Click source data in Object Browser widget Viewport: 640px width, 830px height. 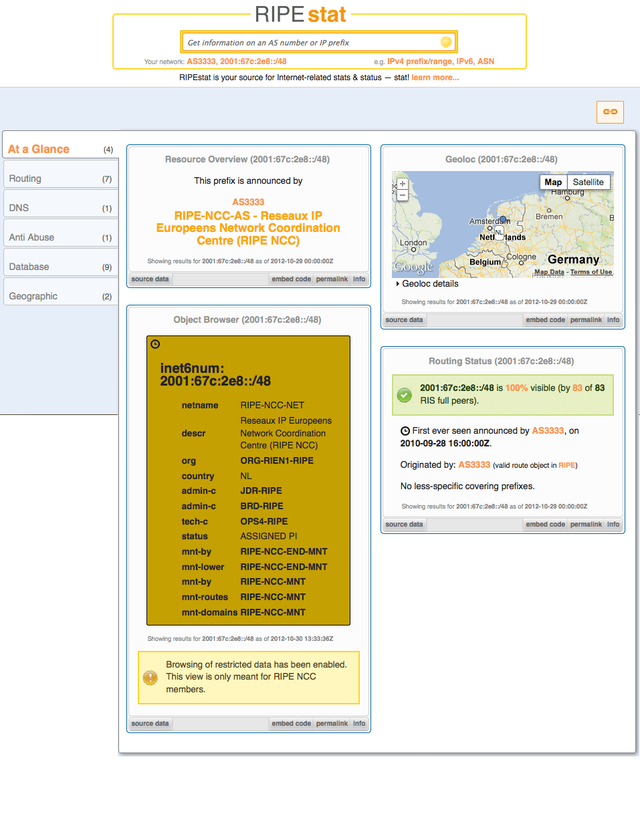[150, 723]
